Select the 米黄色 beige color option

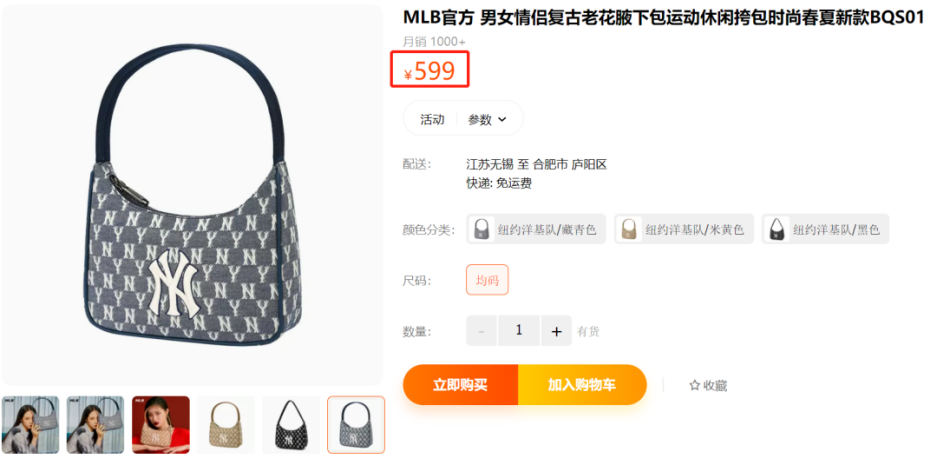click(x=684, y=229)
